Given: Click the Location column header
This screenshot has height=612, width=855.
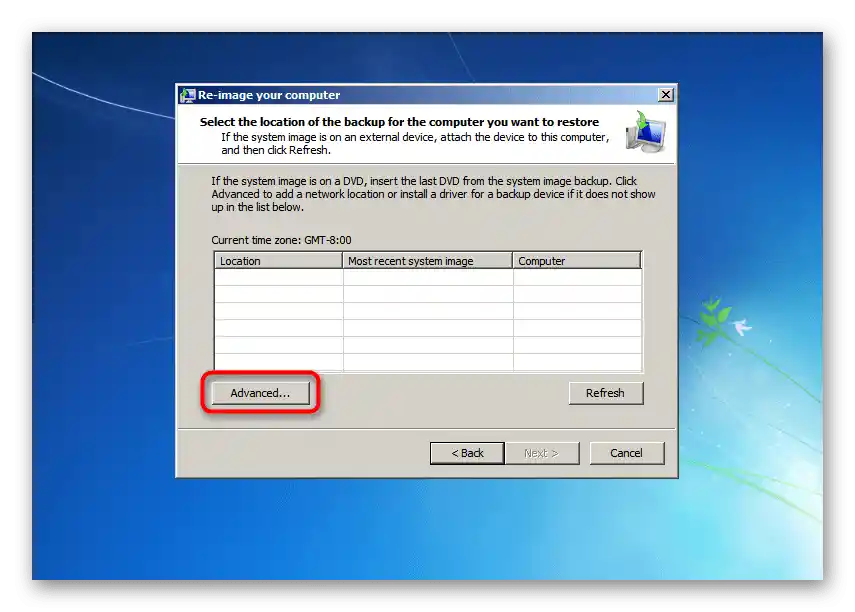Looking at the screenshot, I should click(x=278, y=261).
